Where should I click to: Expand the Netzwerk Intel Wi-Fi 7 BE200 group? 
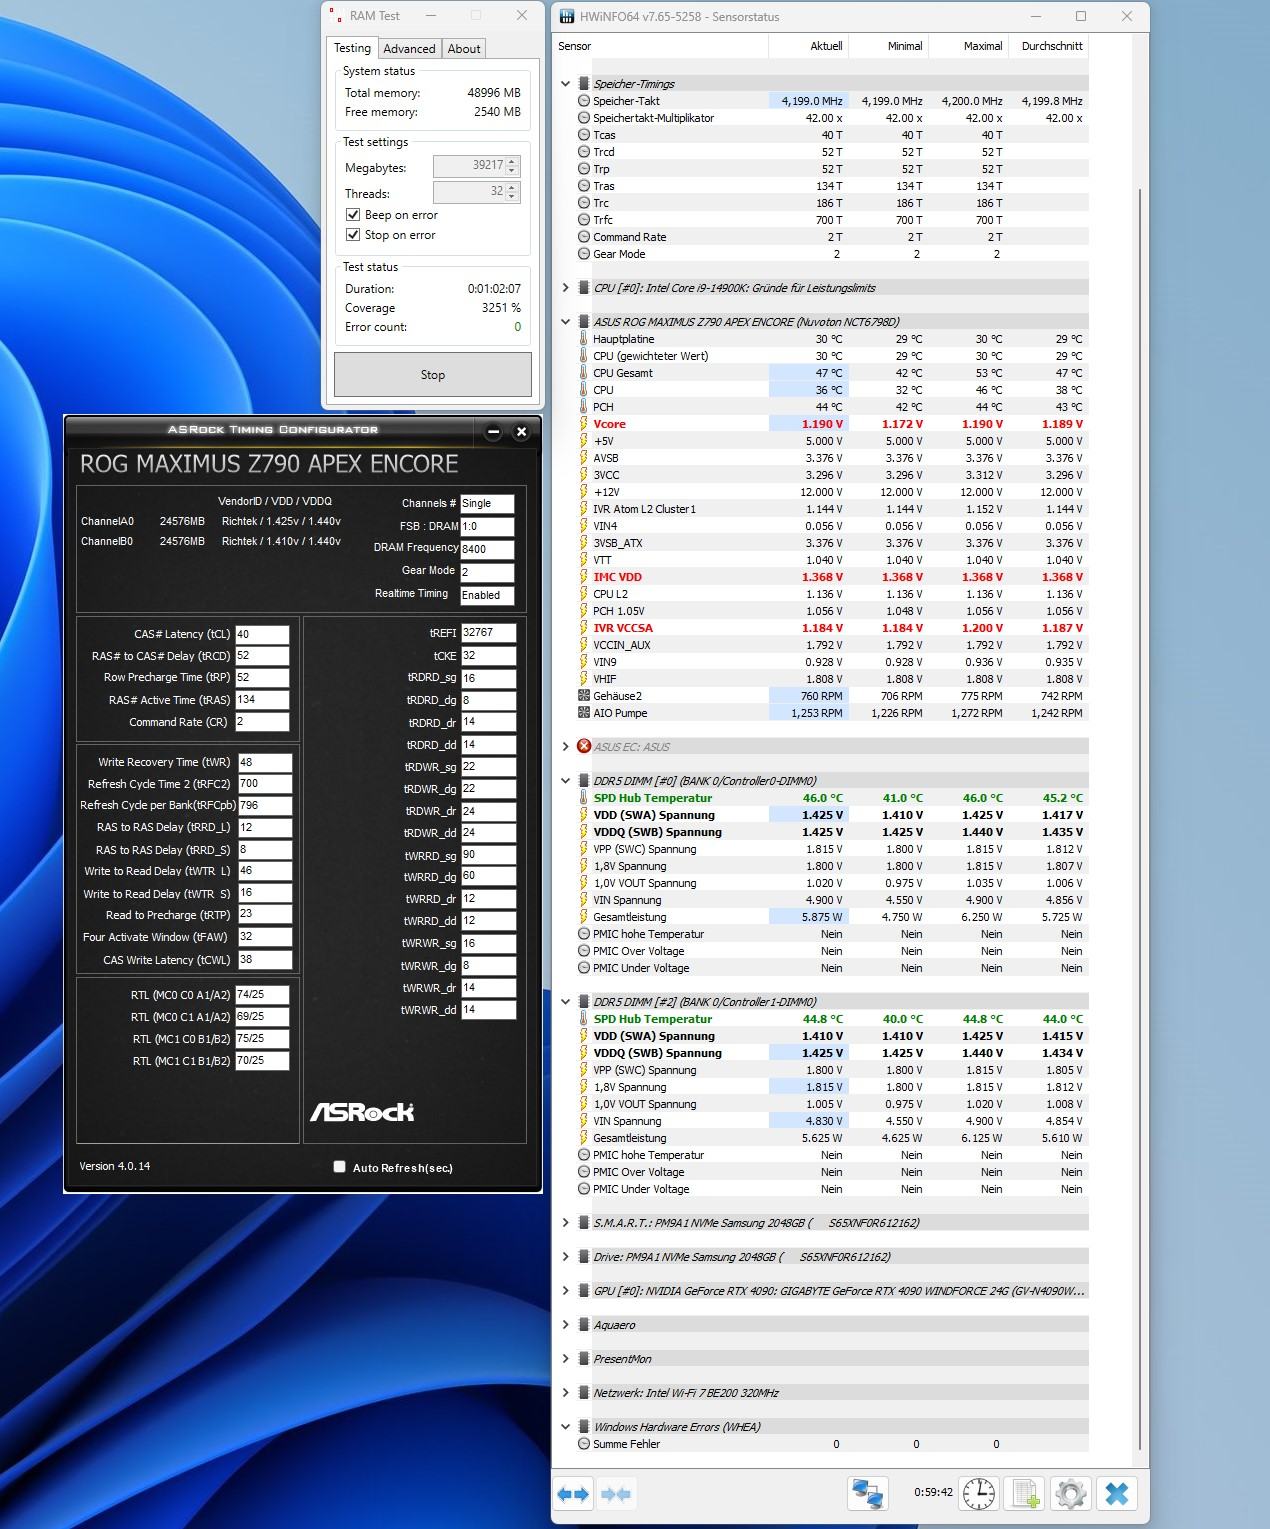click(x=566, y=1393)
